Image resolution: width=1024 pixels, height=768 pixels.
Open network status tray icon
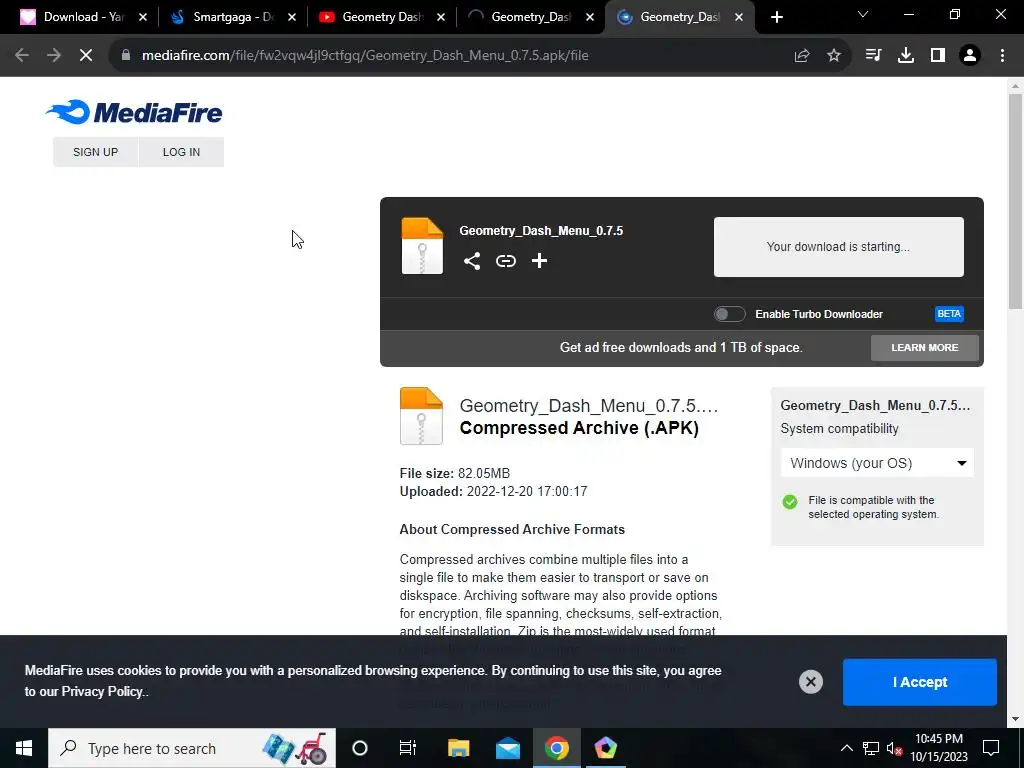(x=871, y=748)
